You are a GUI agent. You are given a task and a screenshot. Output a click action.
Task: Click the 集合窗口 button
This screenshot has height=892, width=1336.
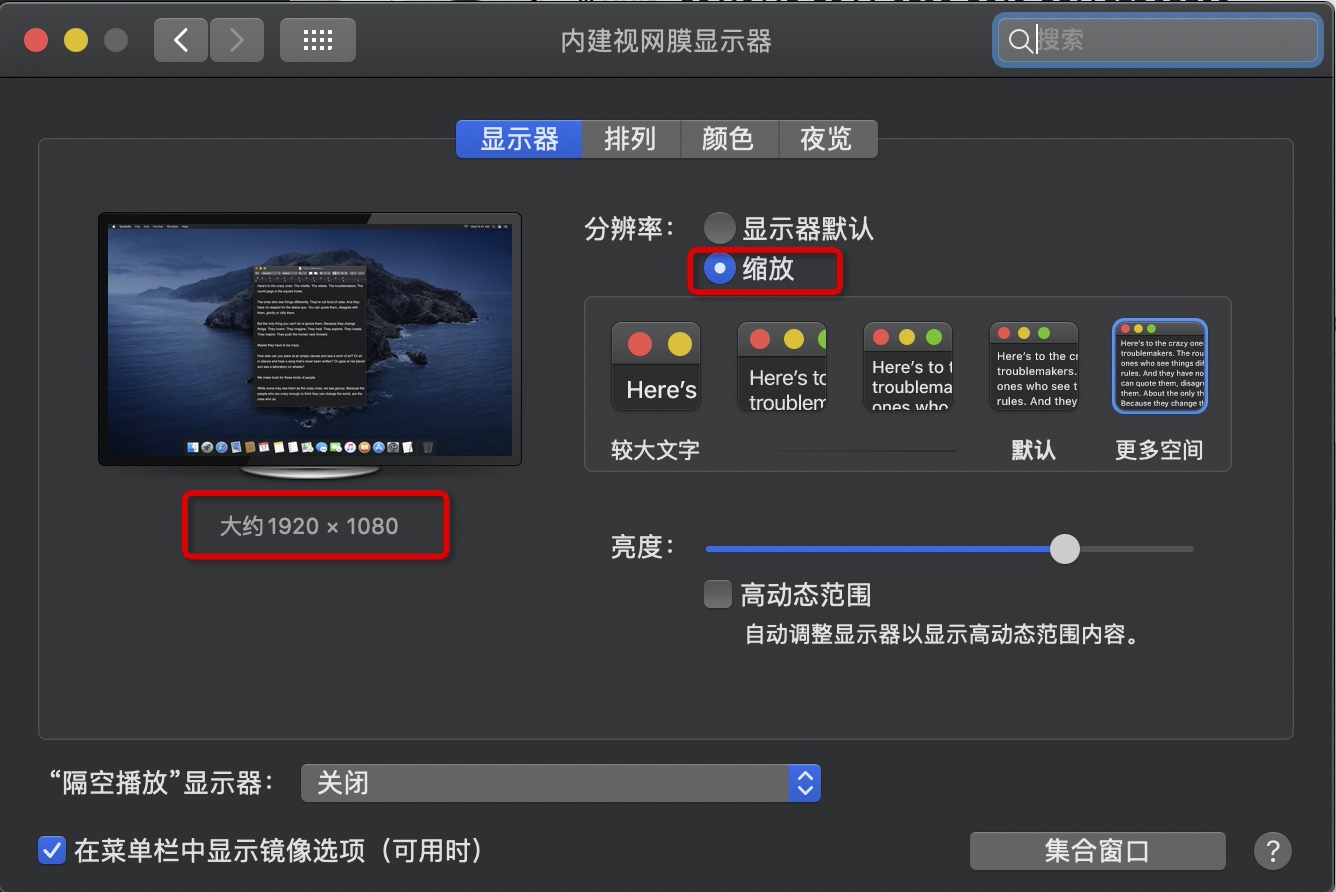(1096, 850)
